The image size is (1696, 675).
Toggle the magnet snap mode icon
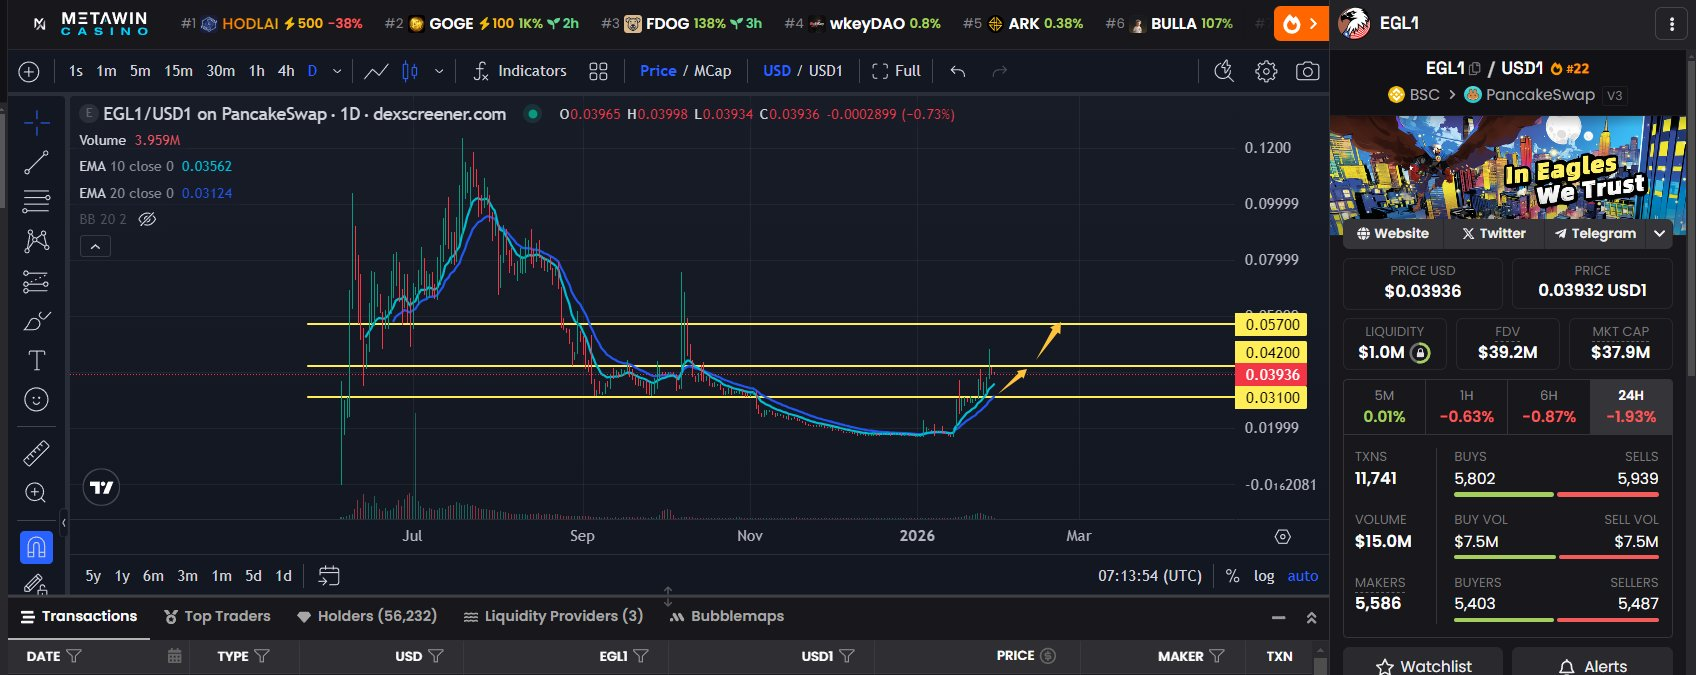36,547
